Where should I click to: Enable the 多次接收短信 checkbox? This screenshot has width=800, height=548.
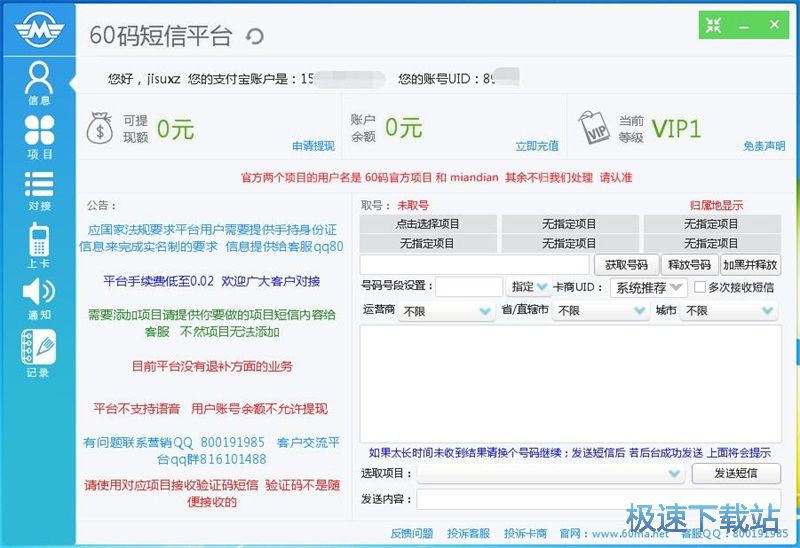click(700, 287)
